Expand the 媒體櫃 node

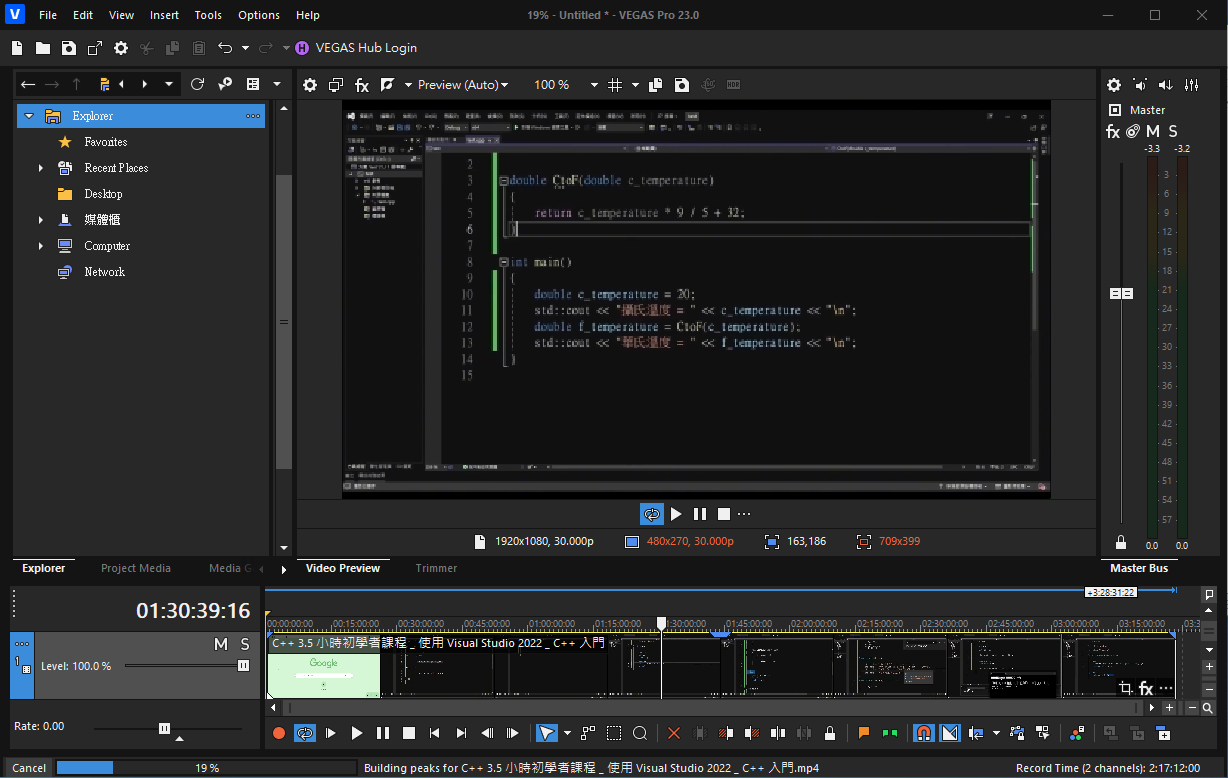click(x=41, y=220)
